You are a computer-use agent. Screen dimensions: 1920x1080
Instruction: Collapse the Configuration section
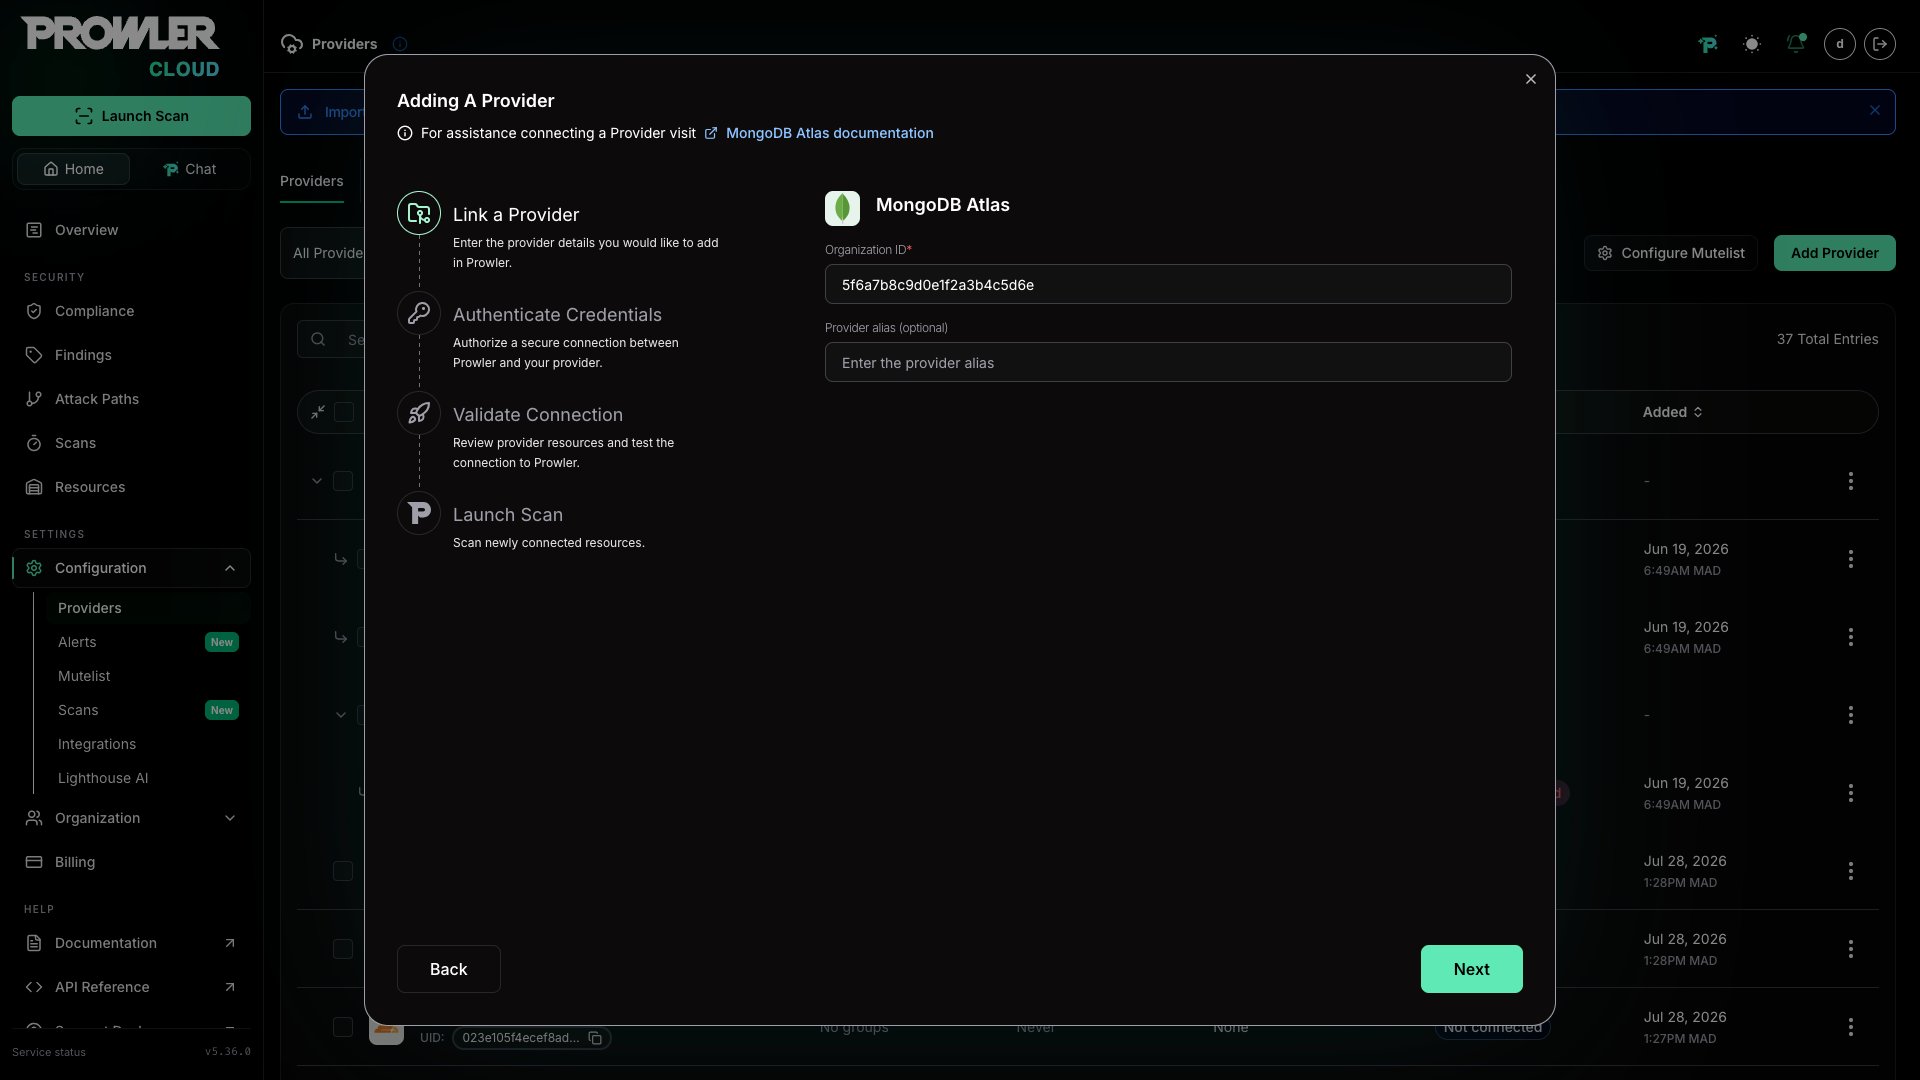coord(131,568)
